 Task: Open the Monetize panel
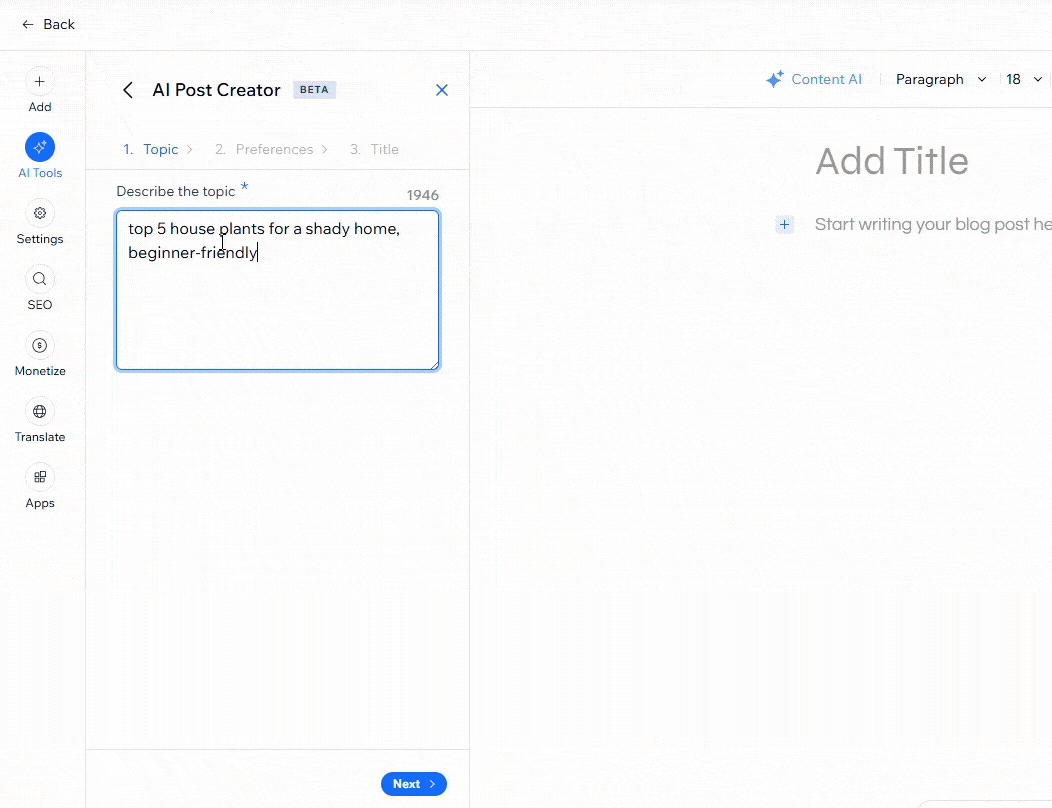click(x=39, y=354)
